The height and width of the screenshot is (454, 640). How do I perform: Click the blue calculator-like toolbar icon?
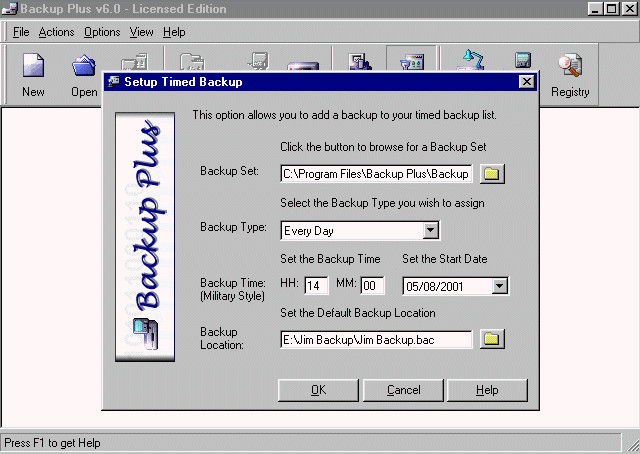point(523,60)
